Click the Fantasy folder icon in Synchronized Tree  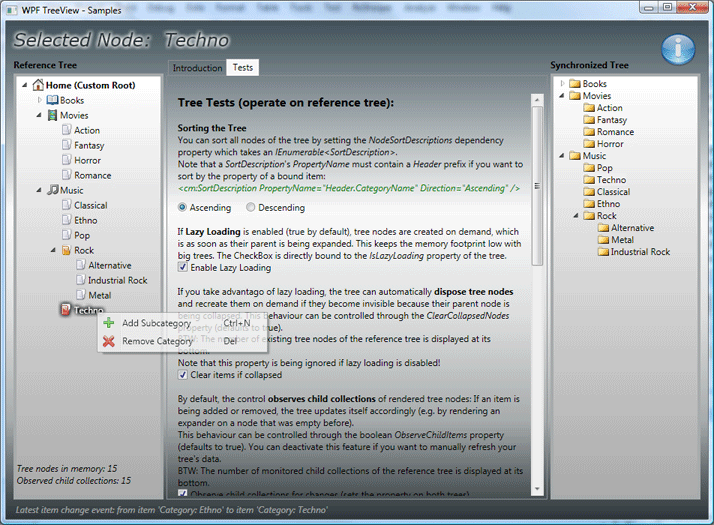pyautogui.click(x=589, y=120)
